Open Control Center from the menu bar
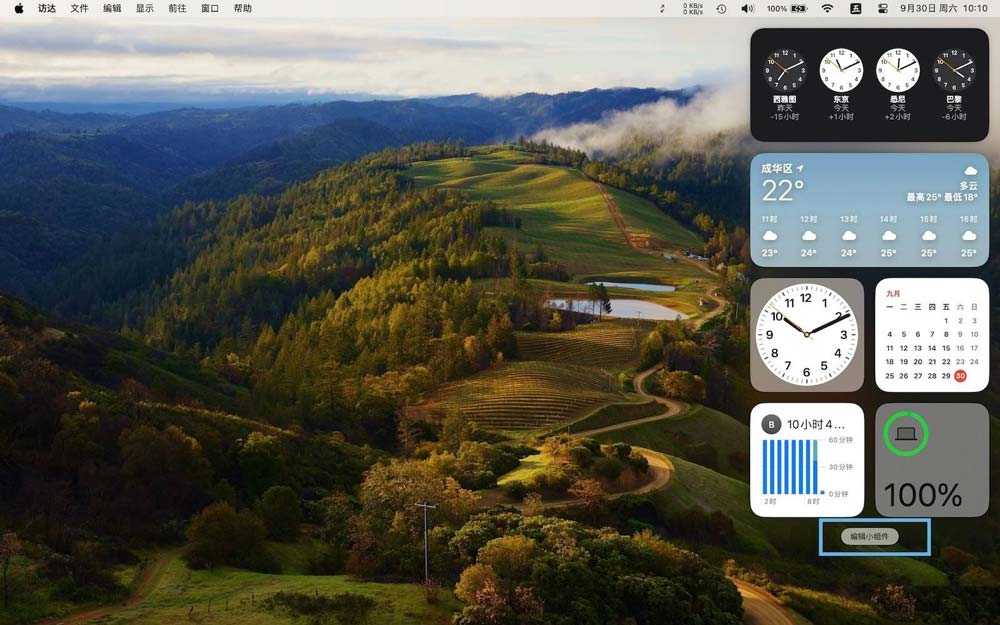Viewport: 1000px width, 625px height. click(883, 9)
